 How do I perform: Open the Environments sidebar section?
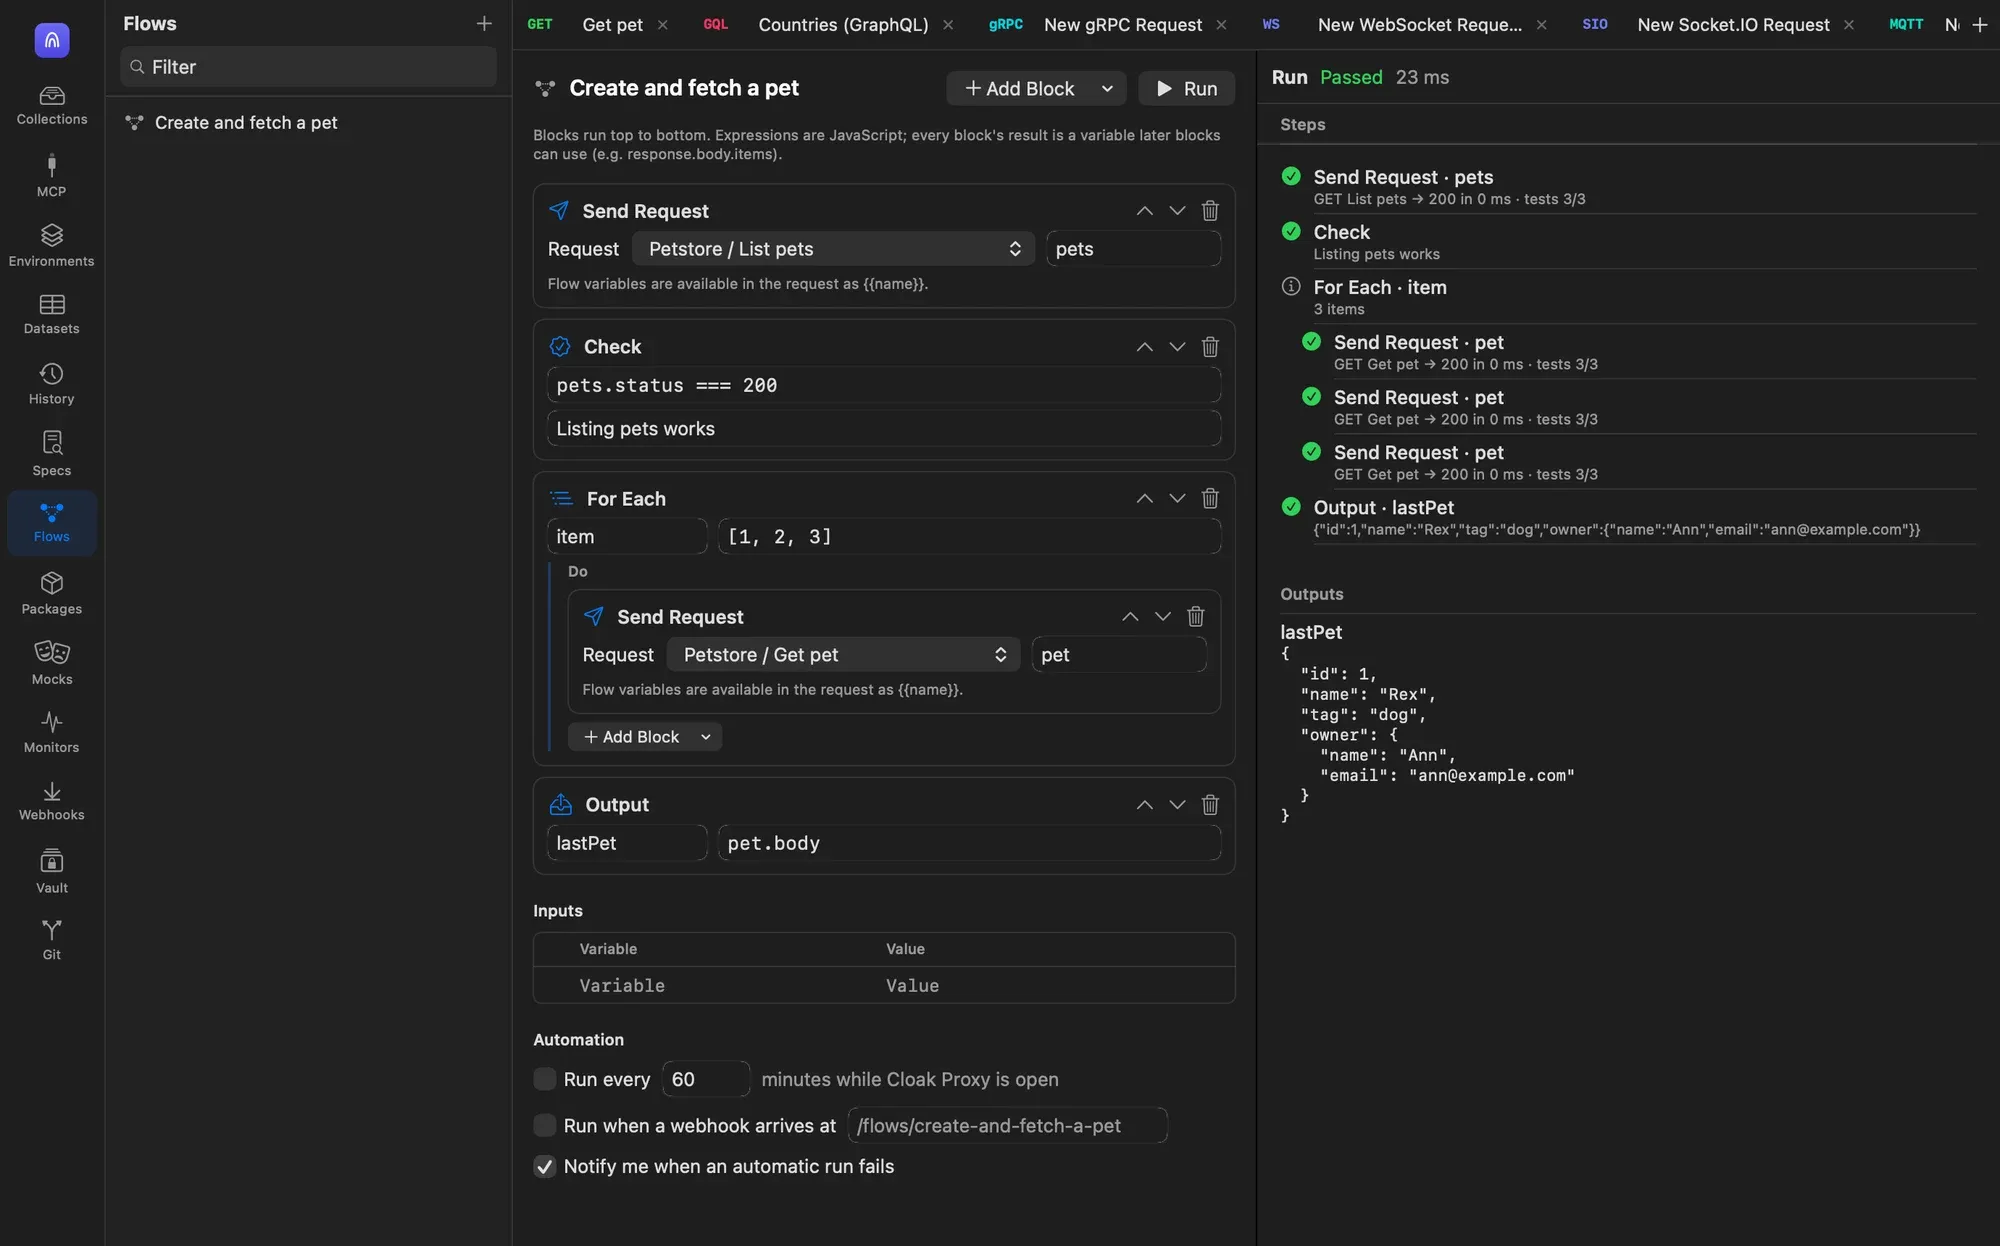52,246
